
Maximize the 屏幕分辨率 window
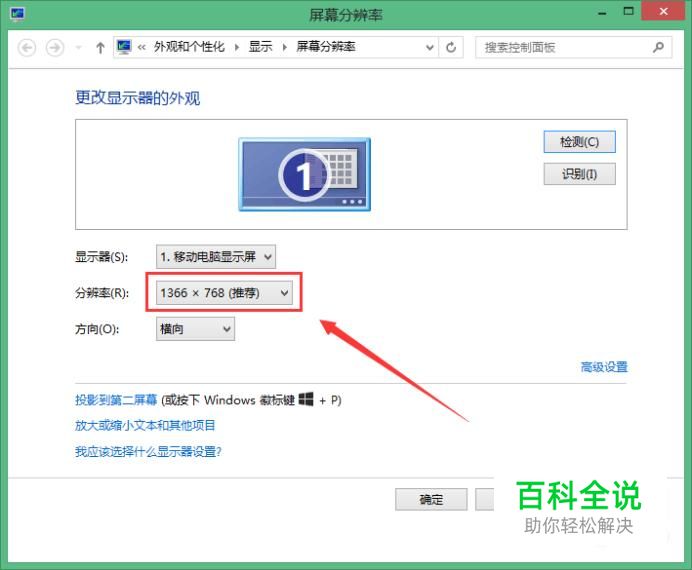pos(628,11)
